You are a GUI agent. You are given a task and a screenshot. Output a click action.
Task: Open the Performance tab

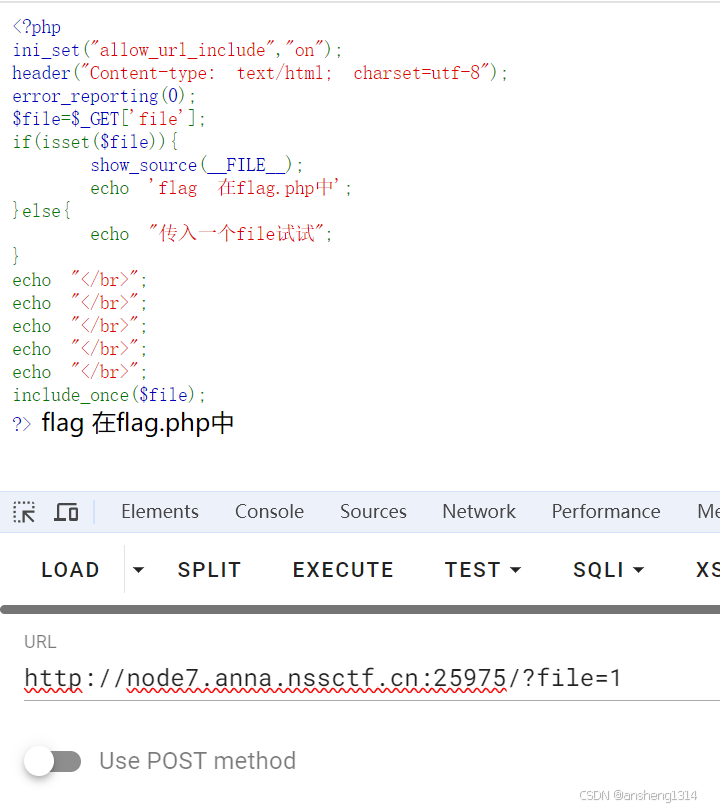coord(606,512)
